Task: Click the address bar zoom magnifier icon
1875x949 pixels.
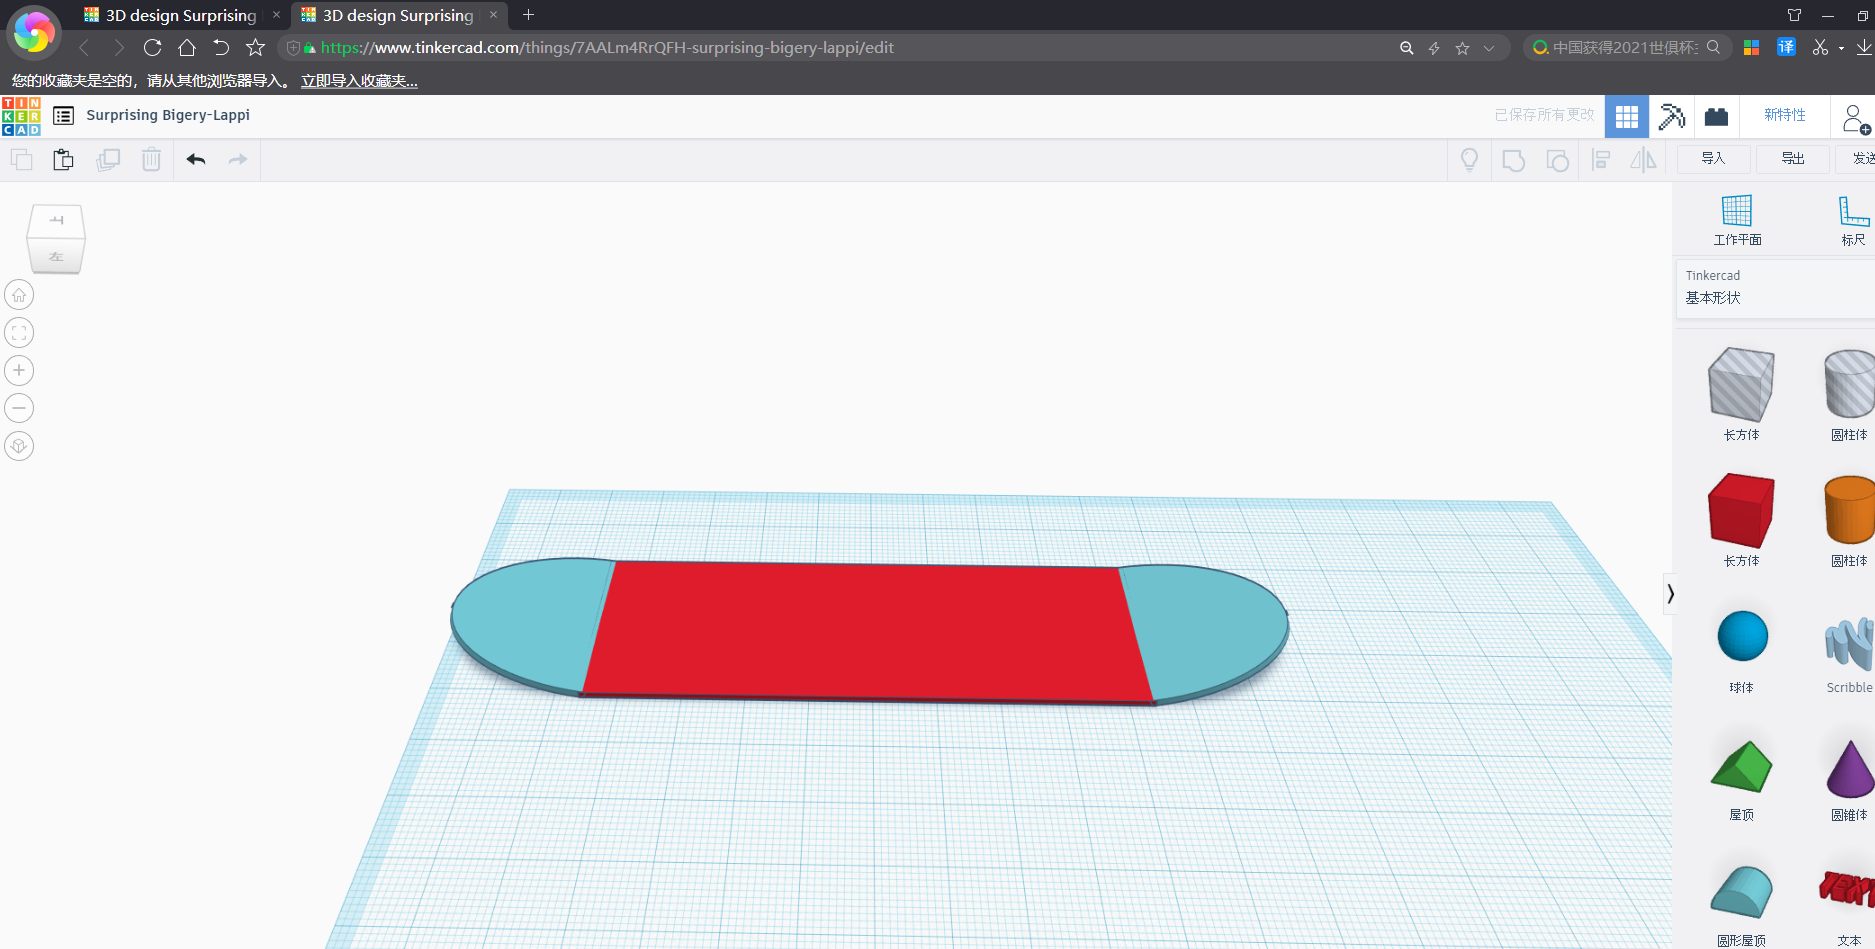Action: (1406, 47)
